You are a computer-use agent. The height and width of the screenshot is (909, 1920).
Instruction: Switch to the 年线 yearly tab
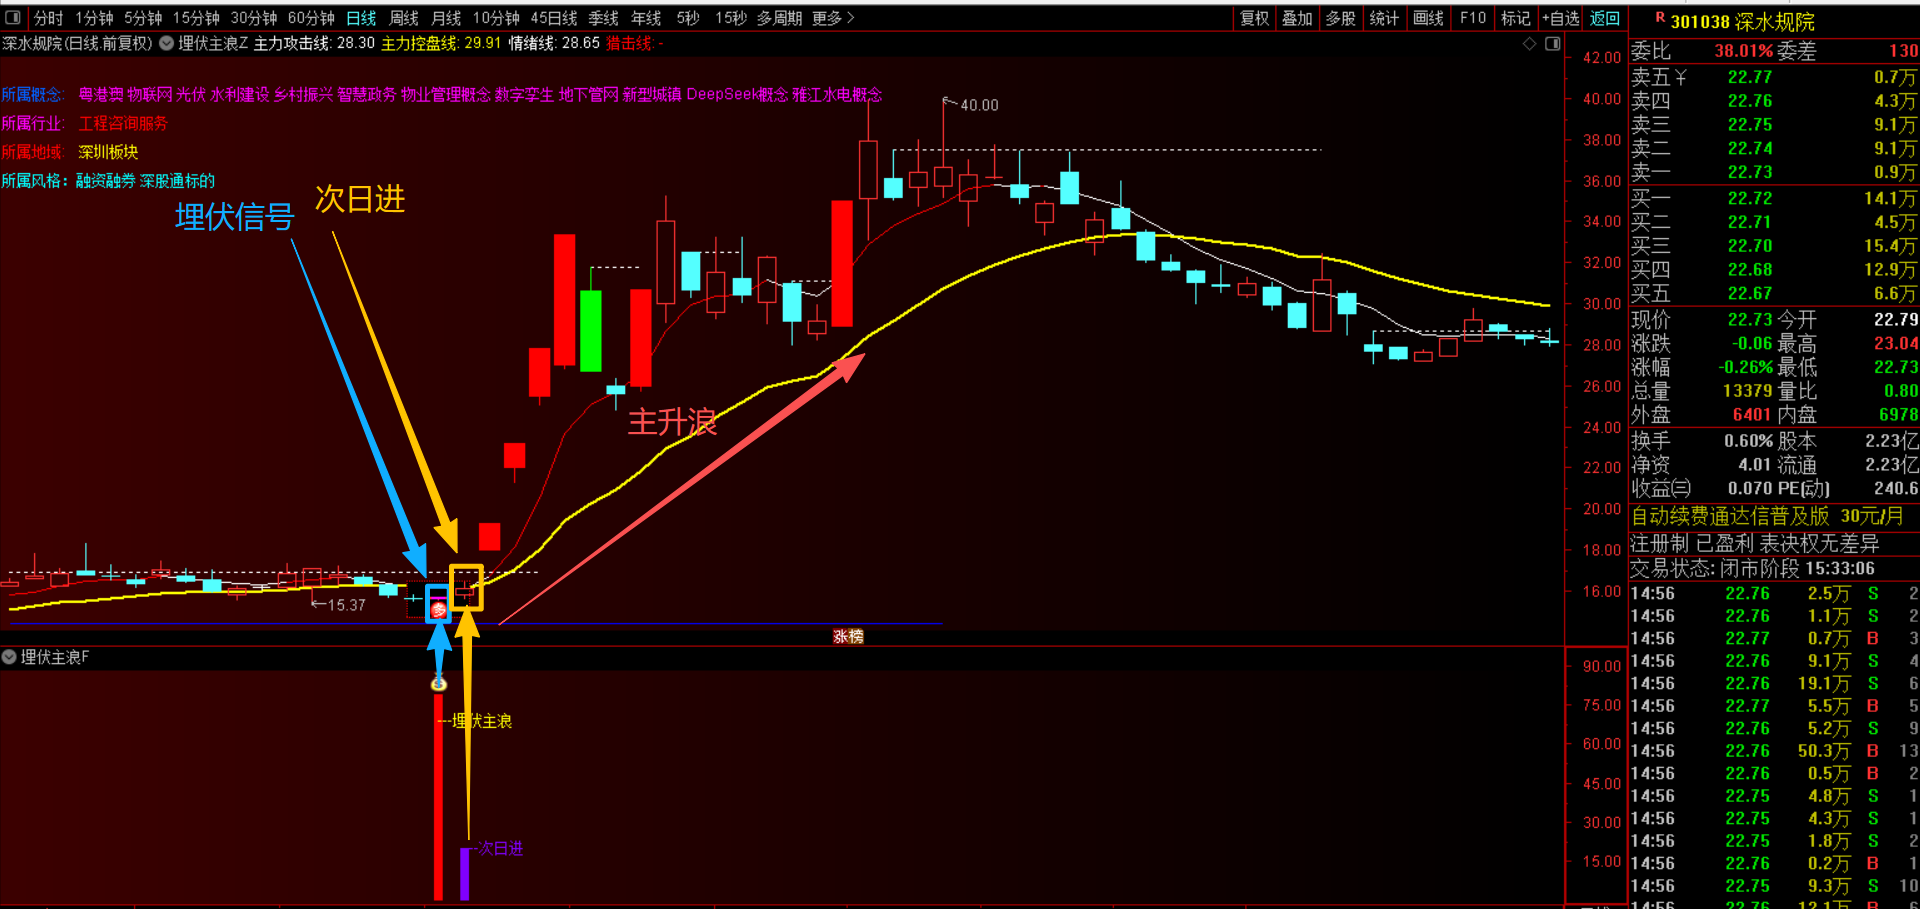click(x=646, y=18)
